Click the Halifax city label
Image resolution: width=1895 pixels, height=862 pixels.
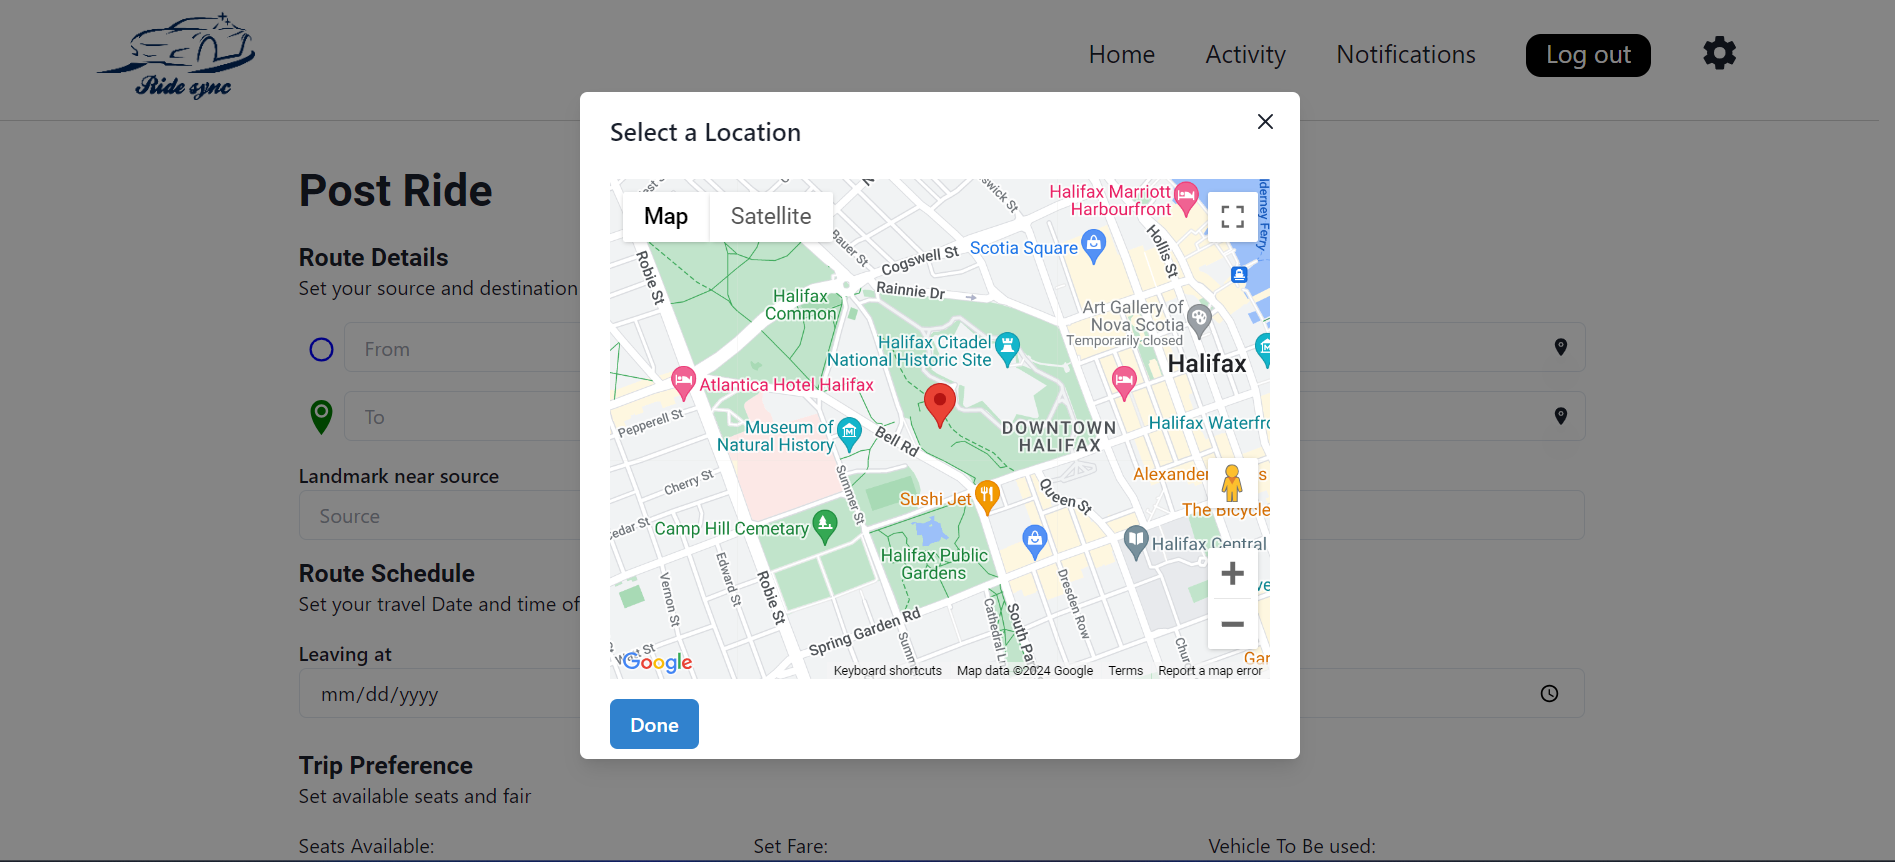(1207, 364)
